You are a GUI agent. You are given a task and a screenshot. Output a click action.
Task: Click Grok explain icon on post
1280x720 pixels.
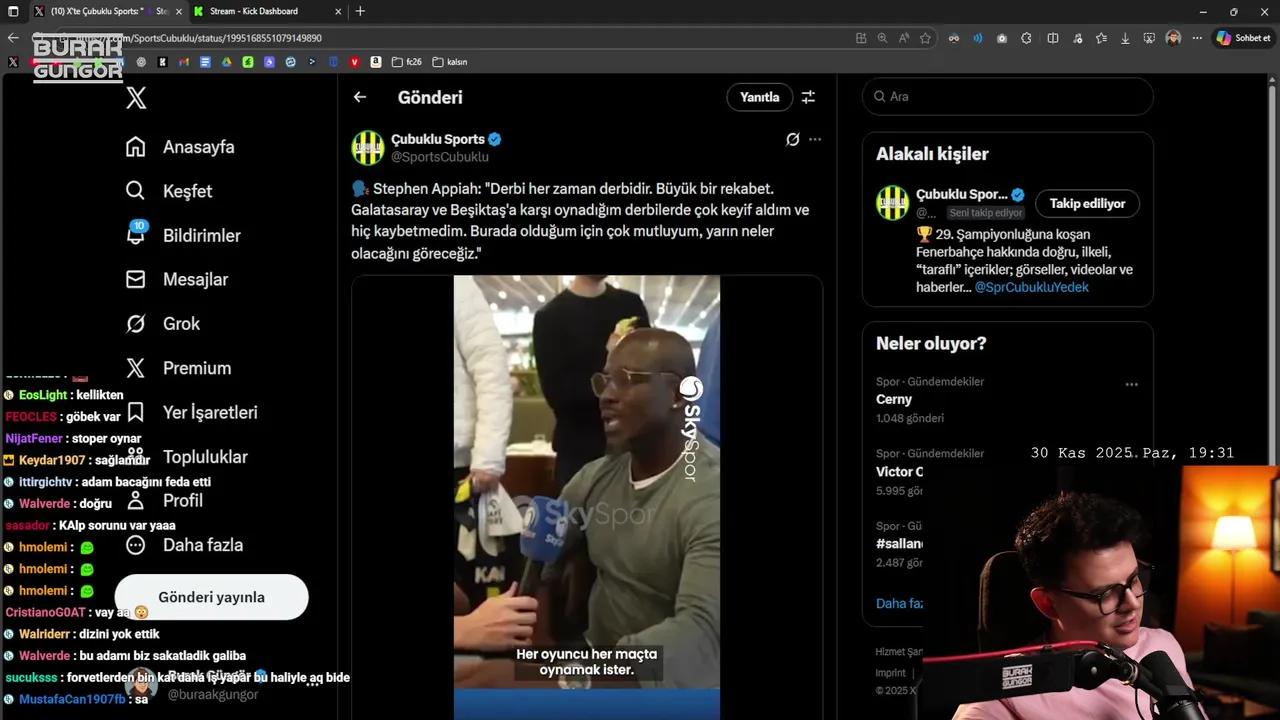click(x=792, y=139)
